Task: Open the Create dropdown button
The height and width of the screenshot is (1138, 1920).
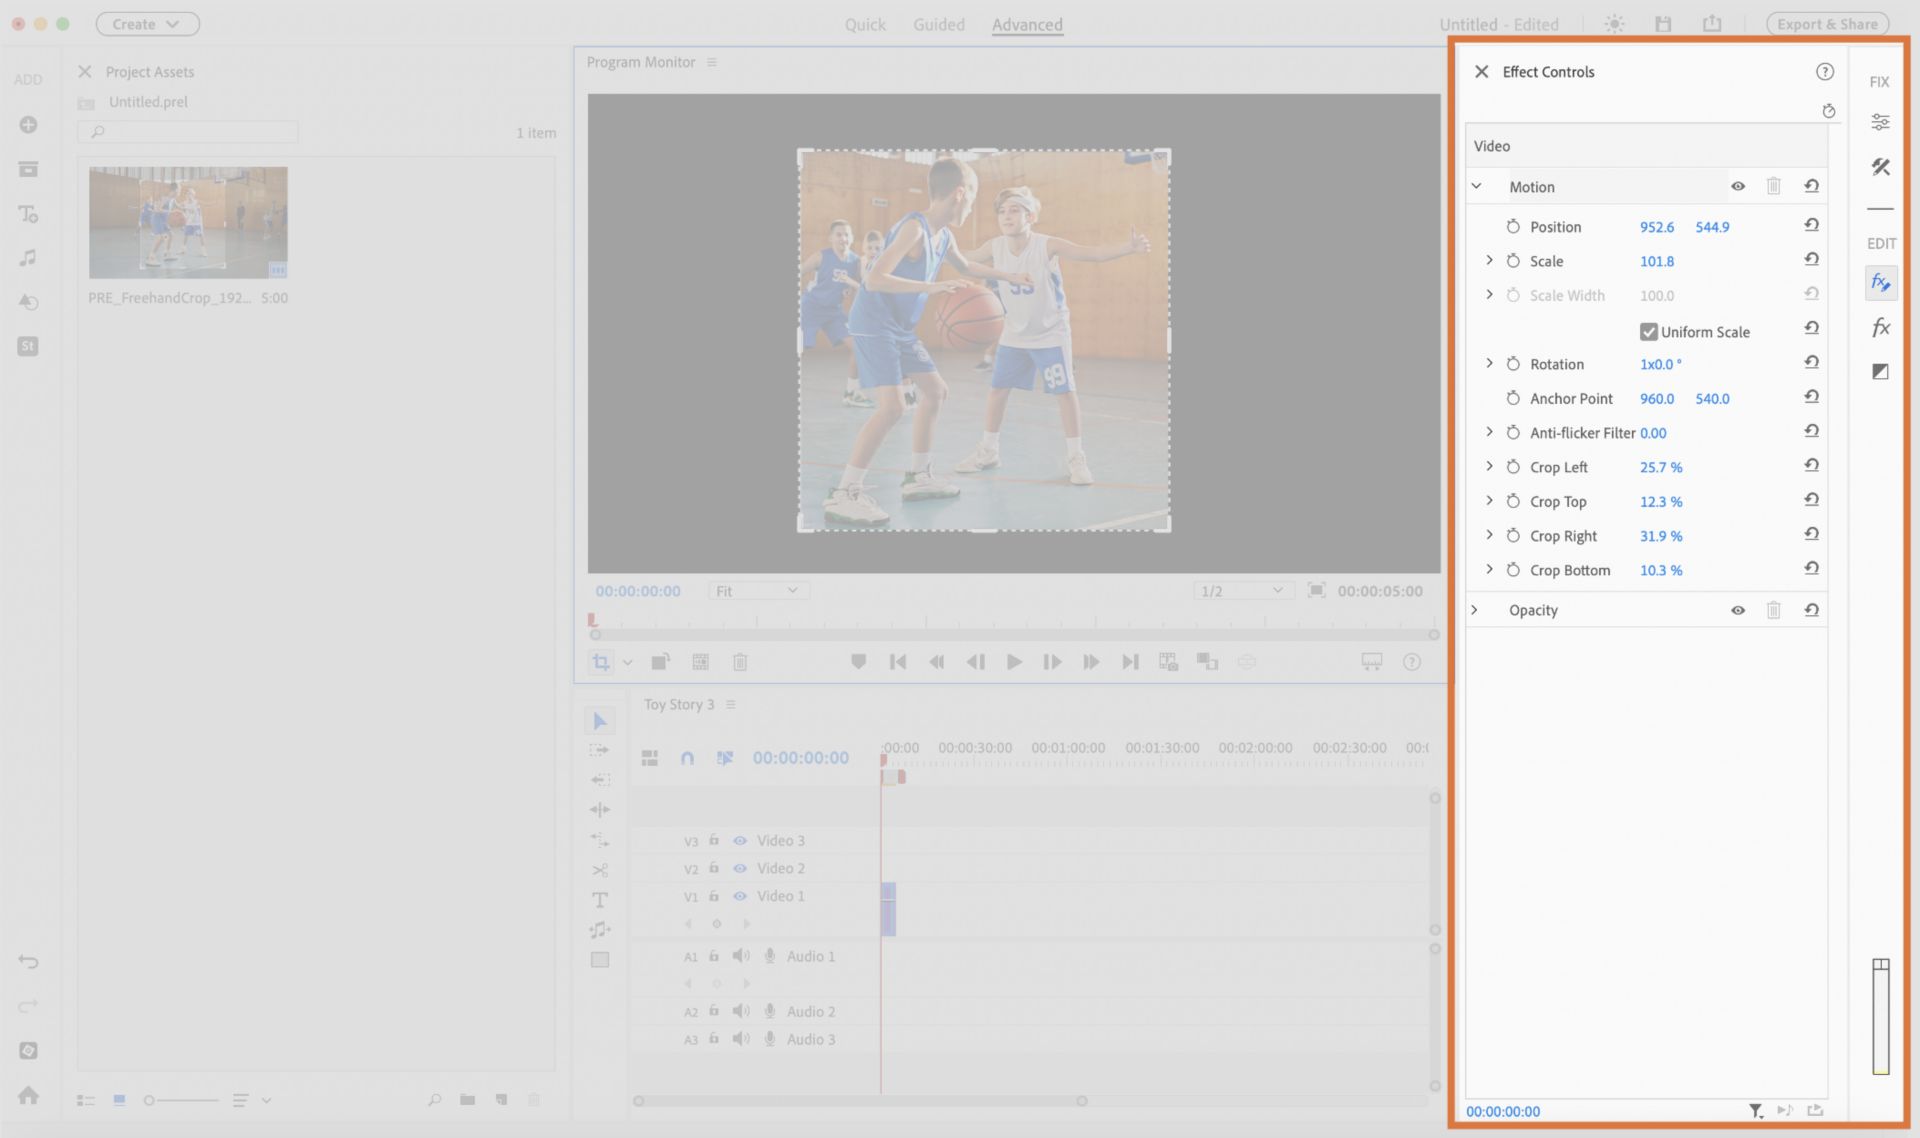Action: [147, 24]
